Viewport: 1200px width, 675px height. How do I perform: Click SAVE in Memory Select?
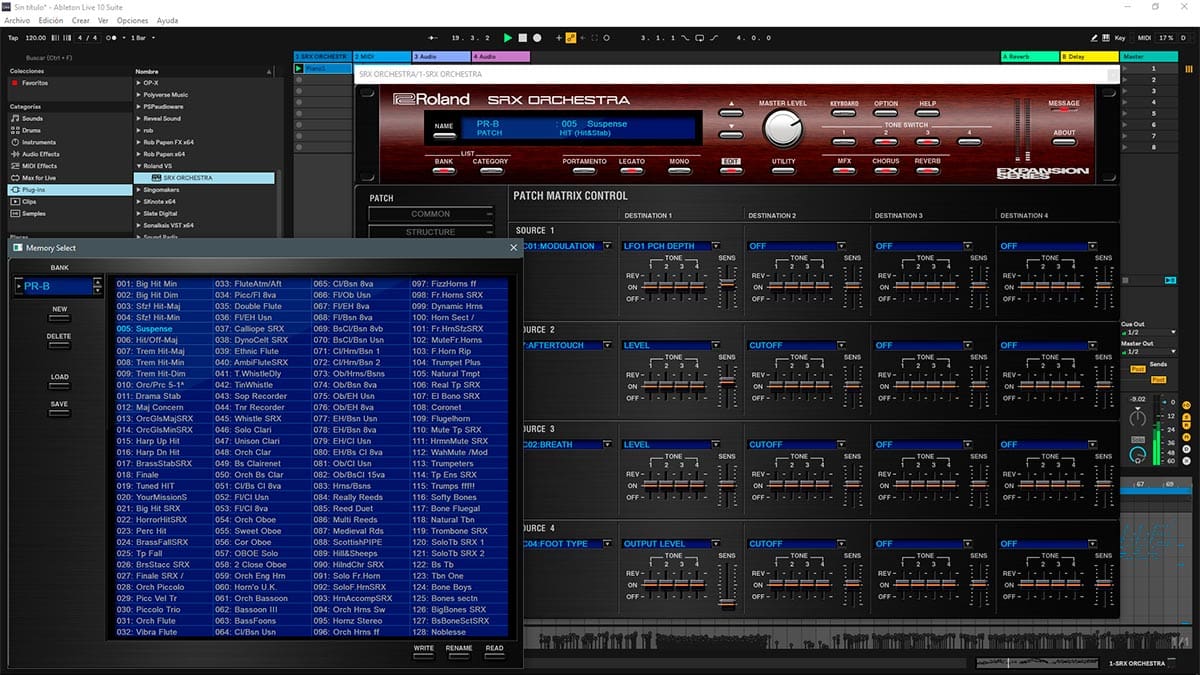(x=59, y=412)
